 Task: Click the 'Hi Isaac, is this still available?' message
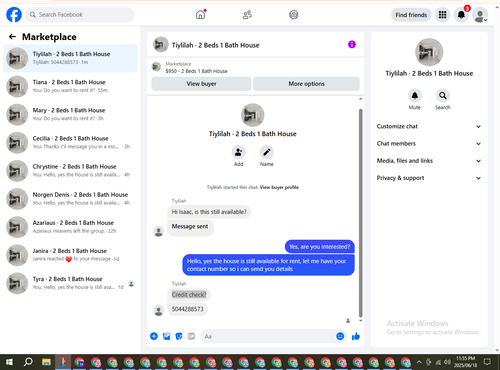coord(209,212)
